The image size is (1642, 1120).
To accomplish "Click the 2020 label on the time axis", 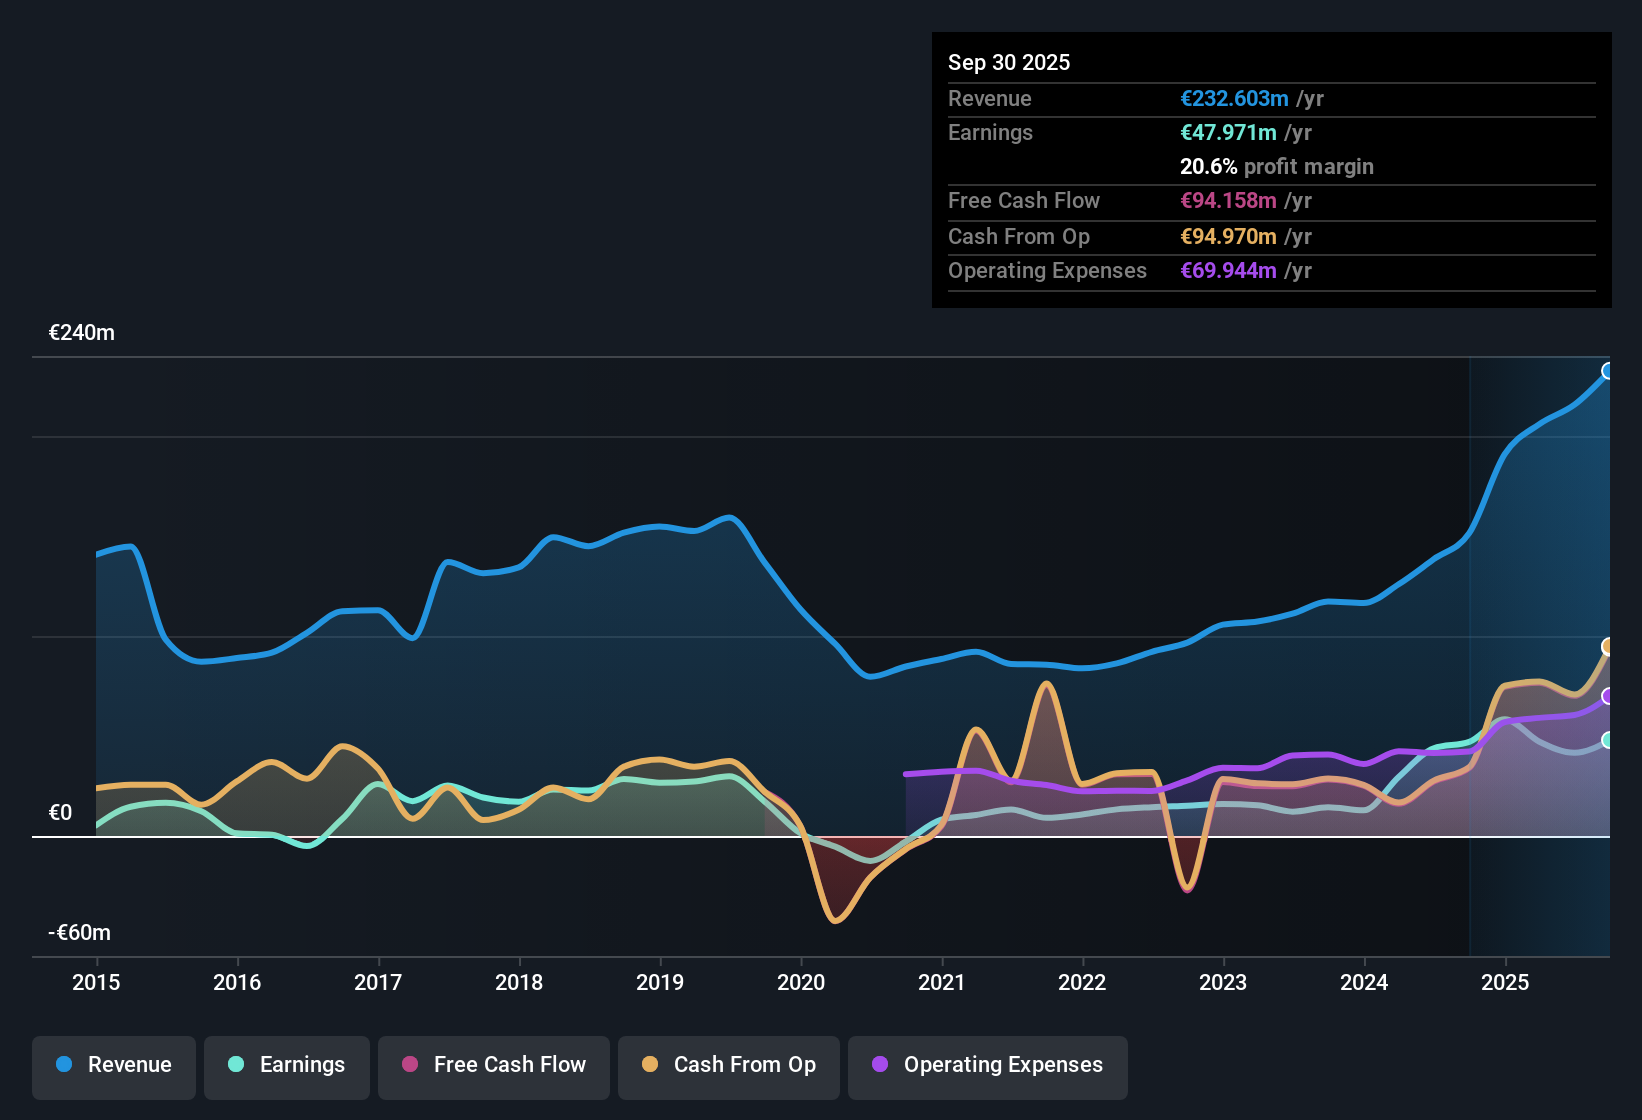I will click(x=801, y=983).
